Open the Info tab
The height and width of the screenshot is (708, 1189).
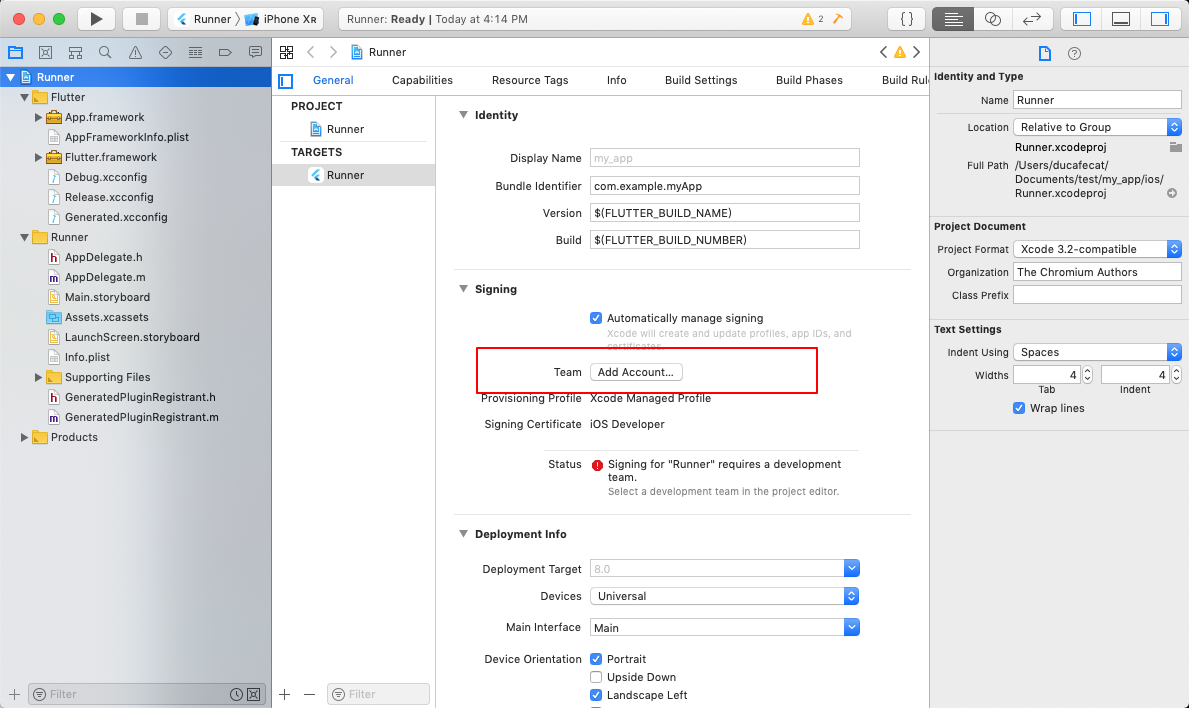pyautogui.click(x=616, y=80)
